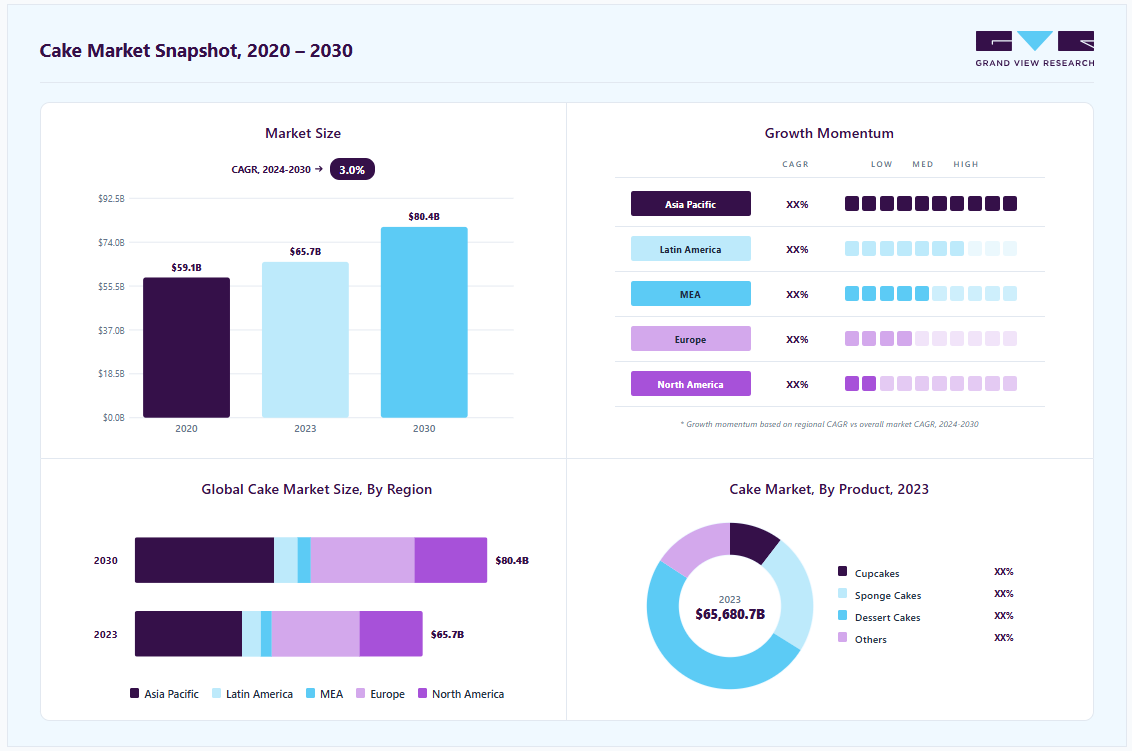Click the Cake Market, By Product, 2023 title
This screenshot has width=1132, height=751.
coord(829,489)
